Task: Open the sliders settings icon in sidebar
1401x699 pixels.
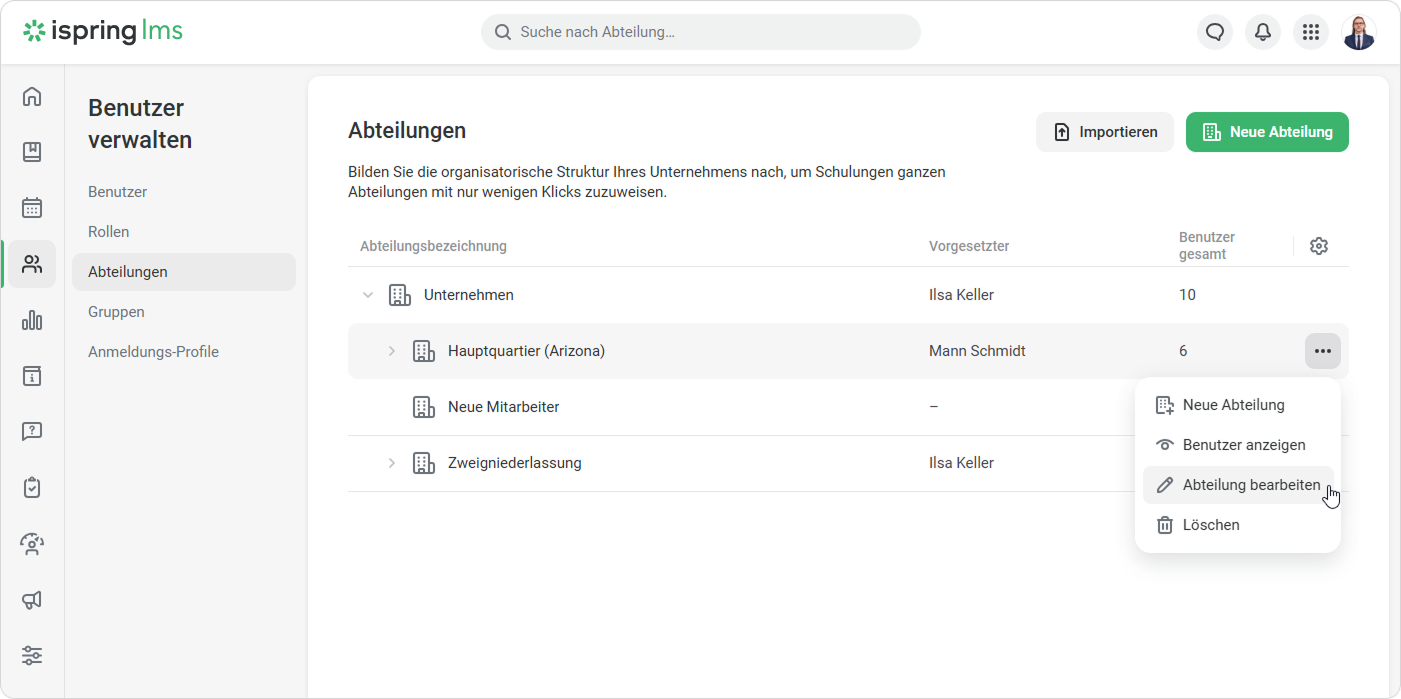Action: pyautogui.click(x=32, y=656)
